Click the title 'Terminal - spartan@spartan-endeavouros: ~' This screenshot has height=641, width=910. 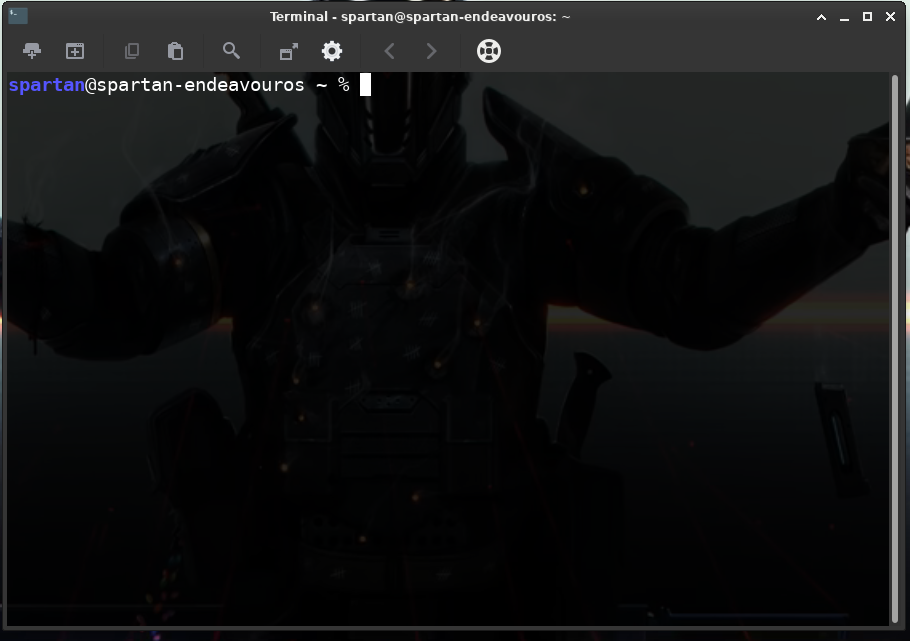pyautogui.click(x=420, y=17)
